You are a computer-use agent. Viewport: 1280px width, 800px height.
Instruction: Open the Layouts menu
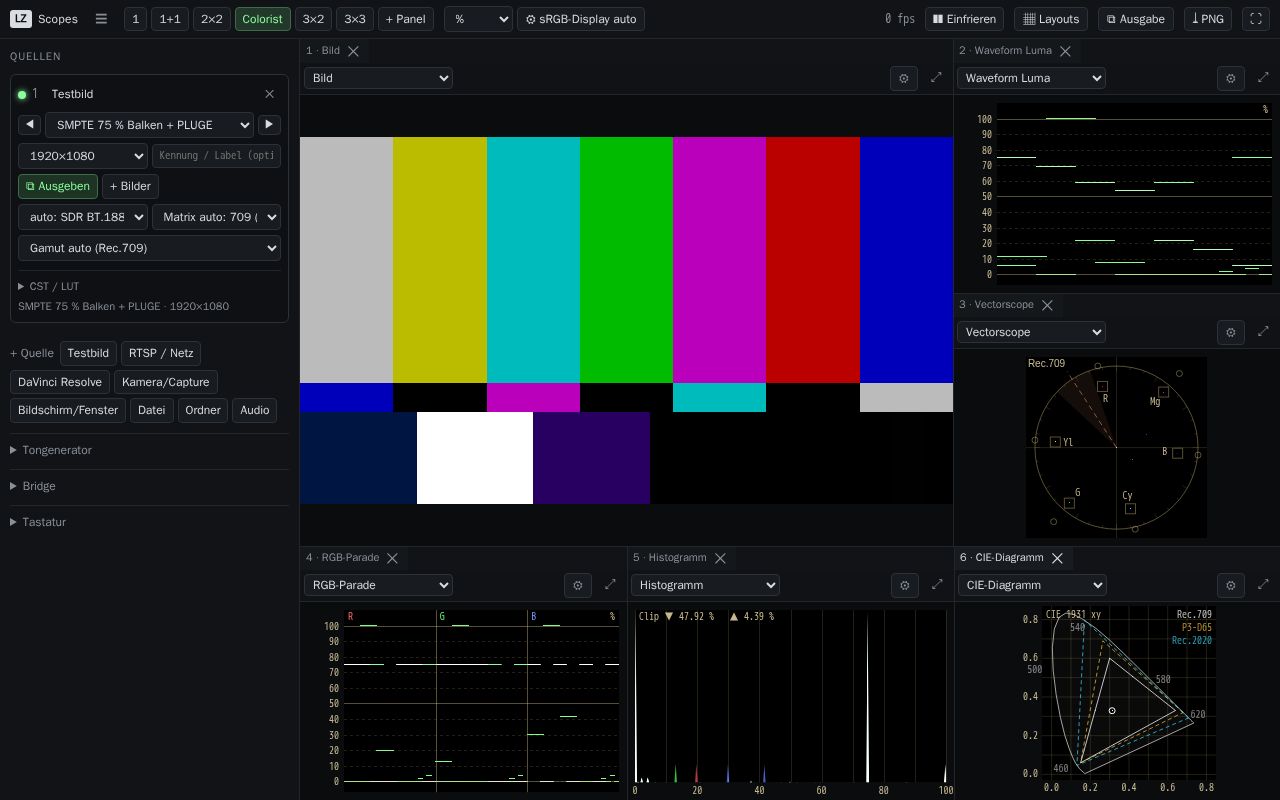(1052, 19)
